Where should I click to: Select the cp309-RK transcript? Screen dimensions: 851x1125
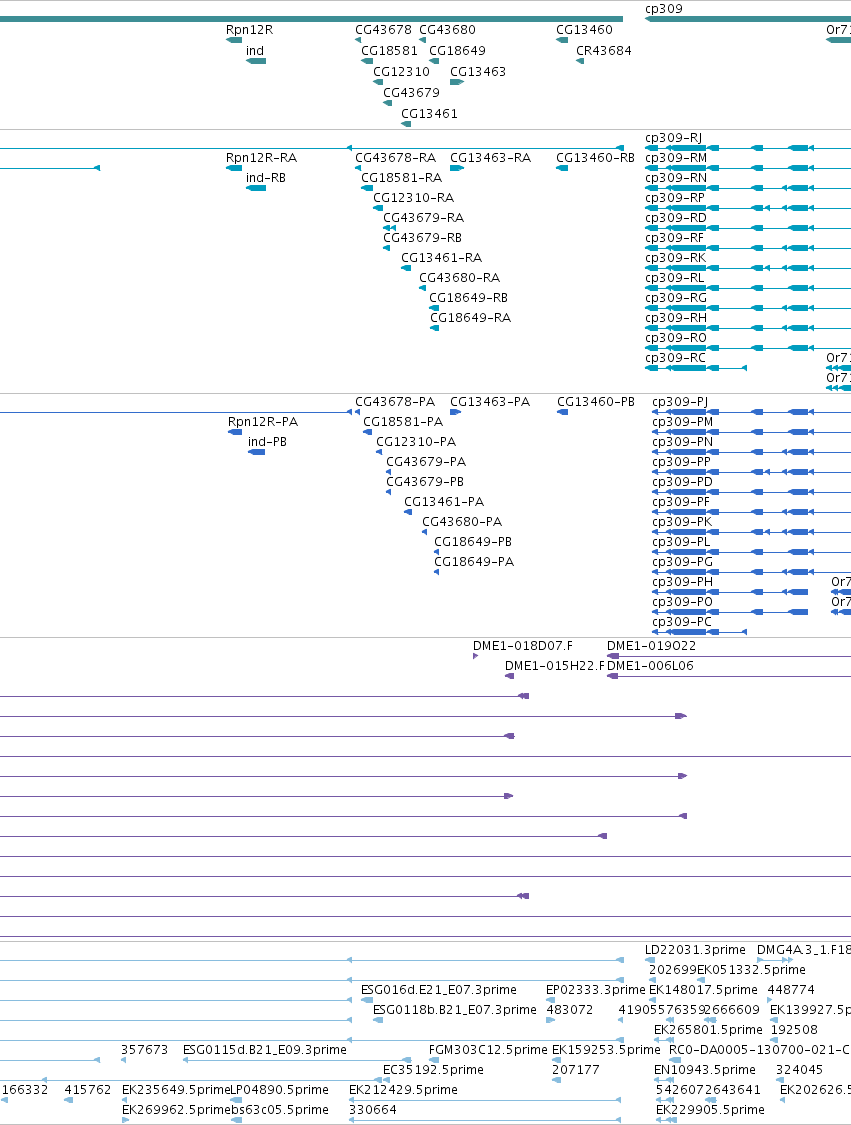[675, 258]
